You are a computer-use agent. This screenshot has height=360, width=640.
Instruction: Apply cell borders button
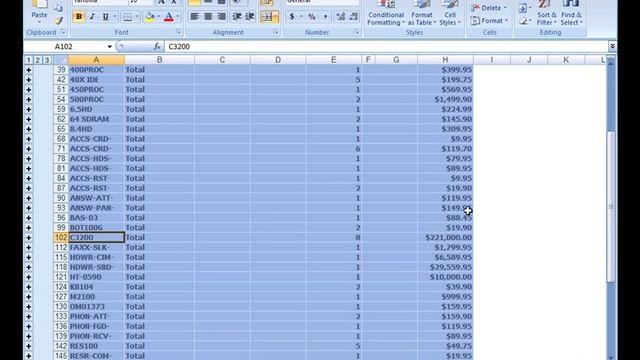128,17
